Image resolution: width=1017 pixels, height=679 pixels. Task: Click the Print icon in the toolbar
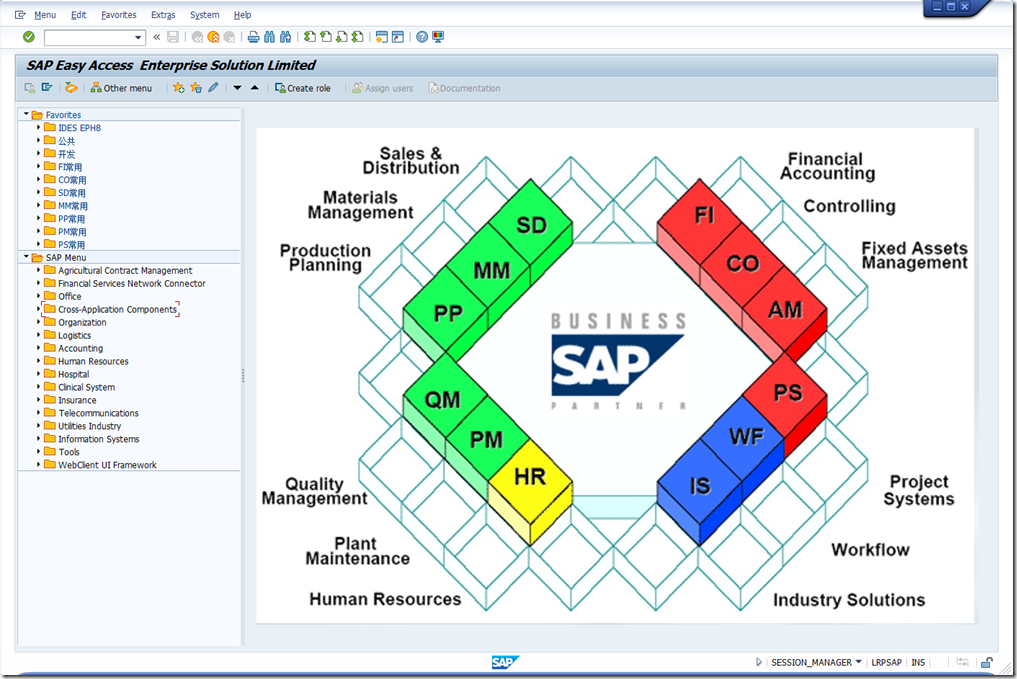click(254, 37)
